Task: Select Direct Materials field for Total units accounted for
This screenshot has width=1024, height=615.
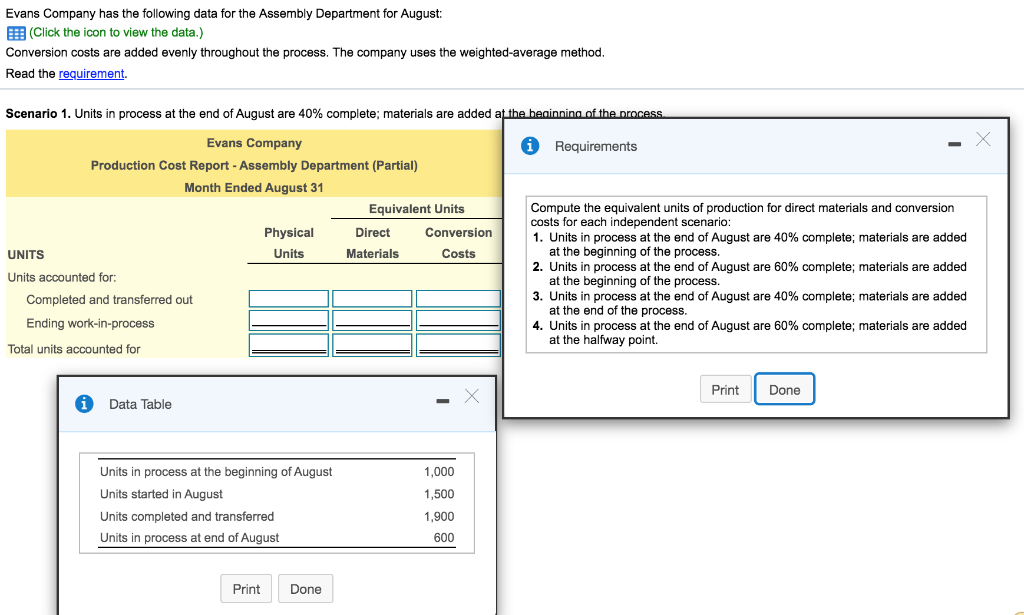Action: pyautogui.click(x=372, y=345)
